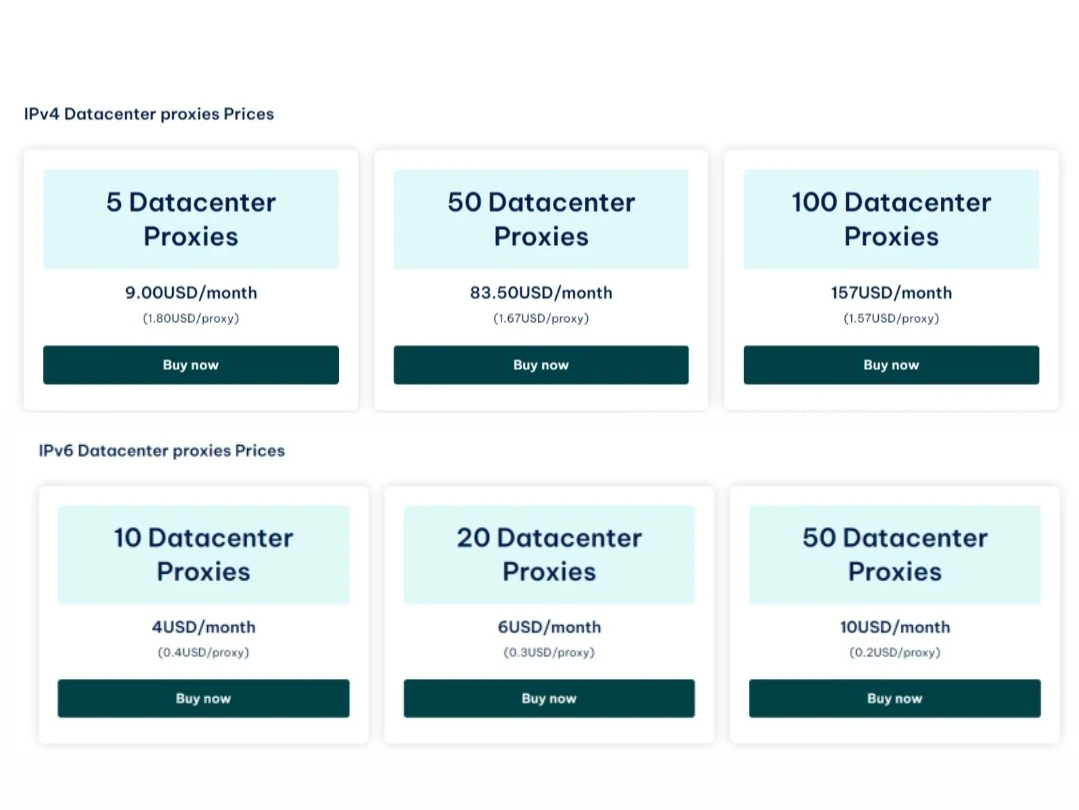This screenshot has width=1079, height=810.
Task: Click Buy now for 5 Datacenter Proxies
Action: click(x=190, y=365)
